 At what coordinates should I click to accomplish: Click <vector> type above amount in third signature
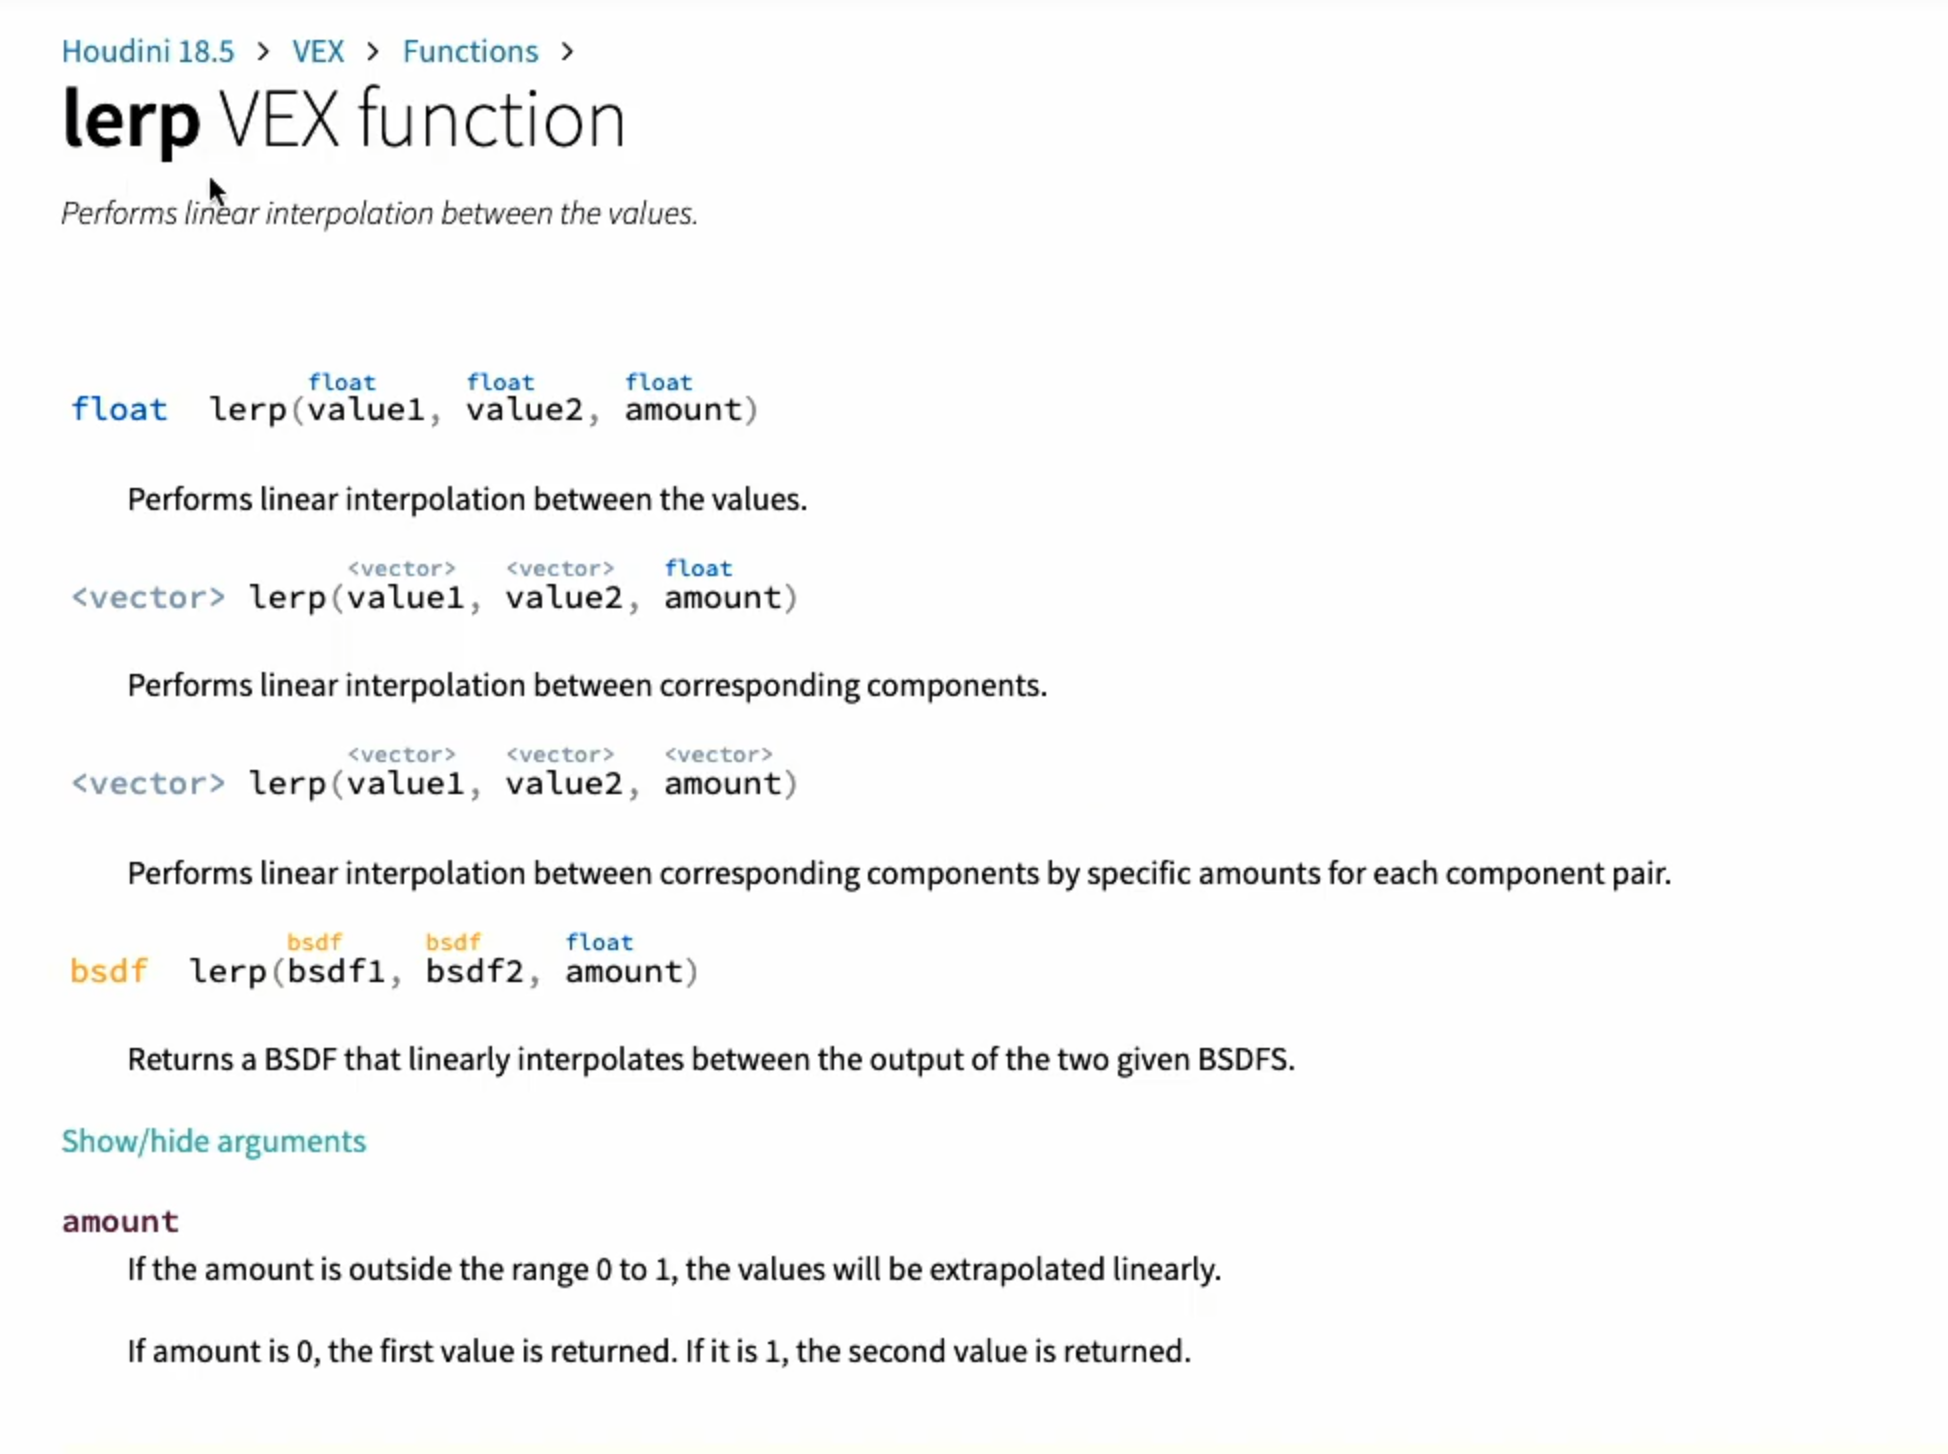tap(719, 754)
